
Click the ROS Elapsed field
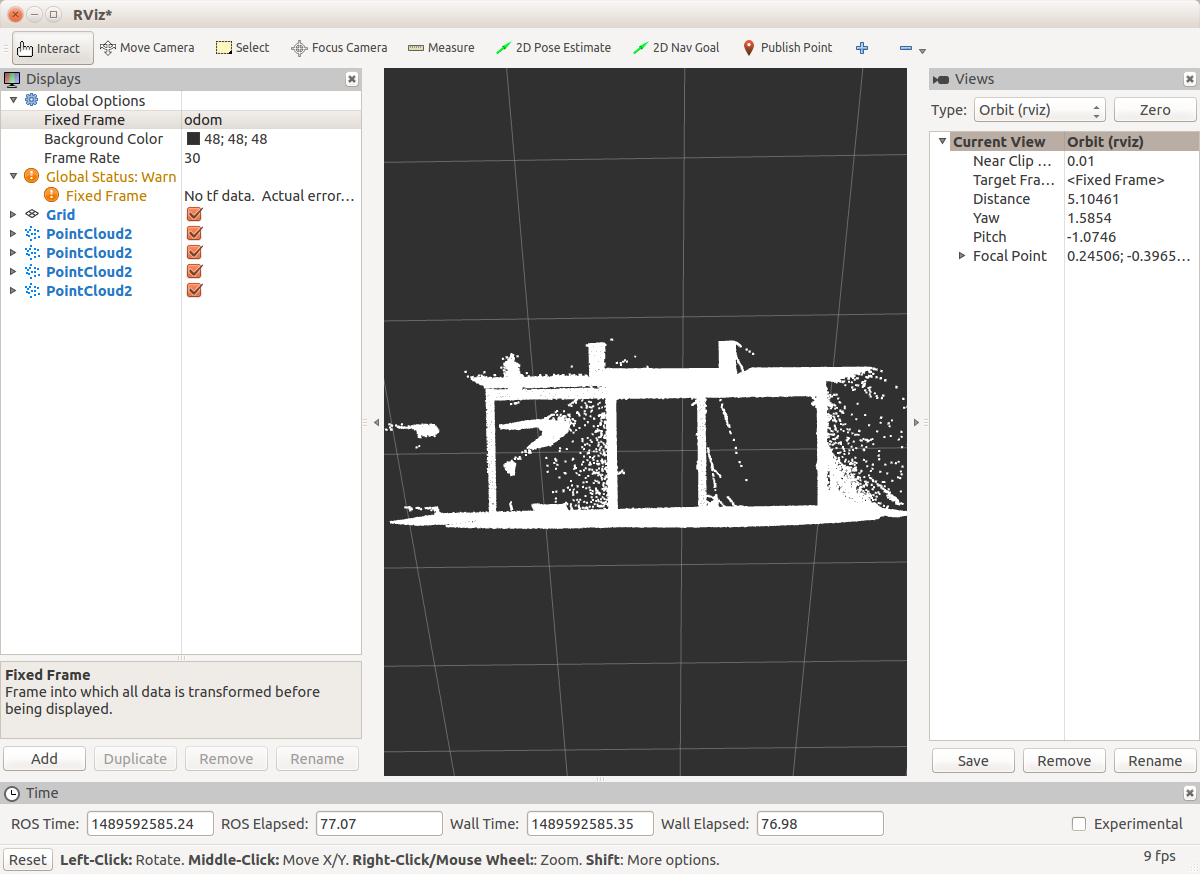379,824
